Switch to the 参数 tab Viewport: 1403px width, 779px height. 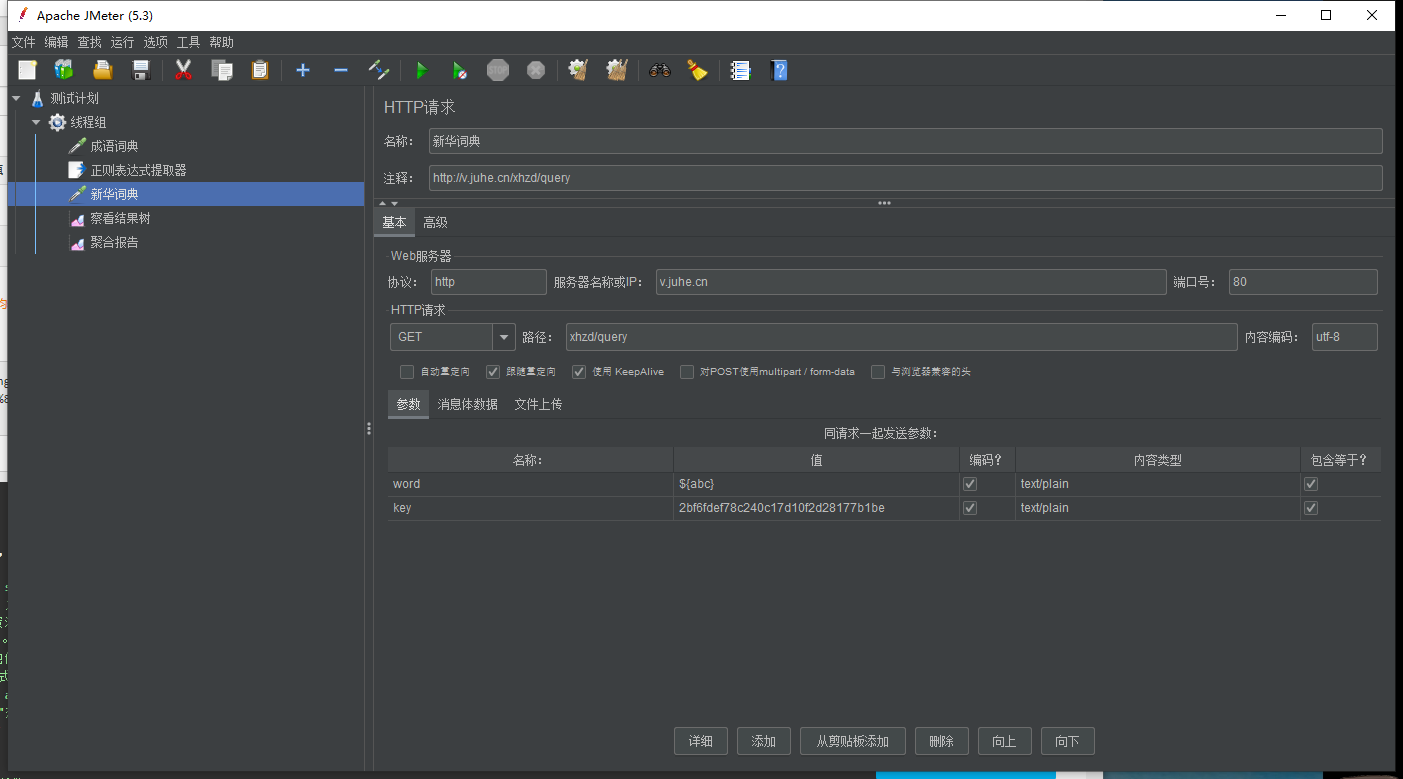point(408,404)
